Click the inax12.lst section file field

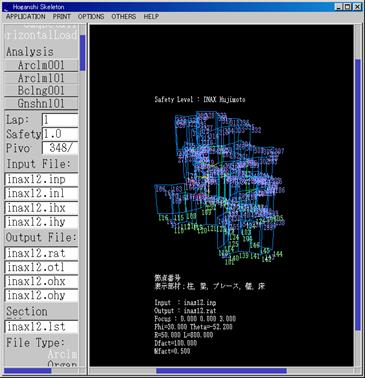[x=41, y=327]
